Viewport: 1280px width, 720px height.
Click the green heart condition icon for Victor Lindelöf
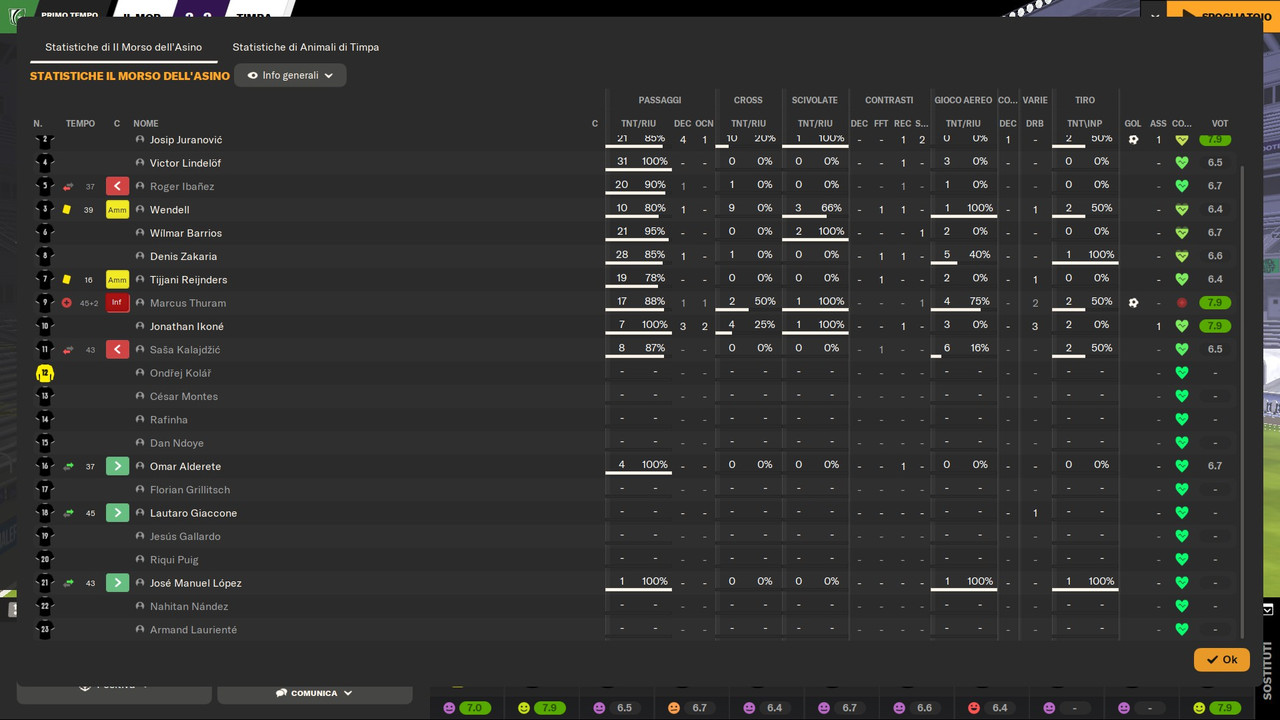[1181, 163]
